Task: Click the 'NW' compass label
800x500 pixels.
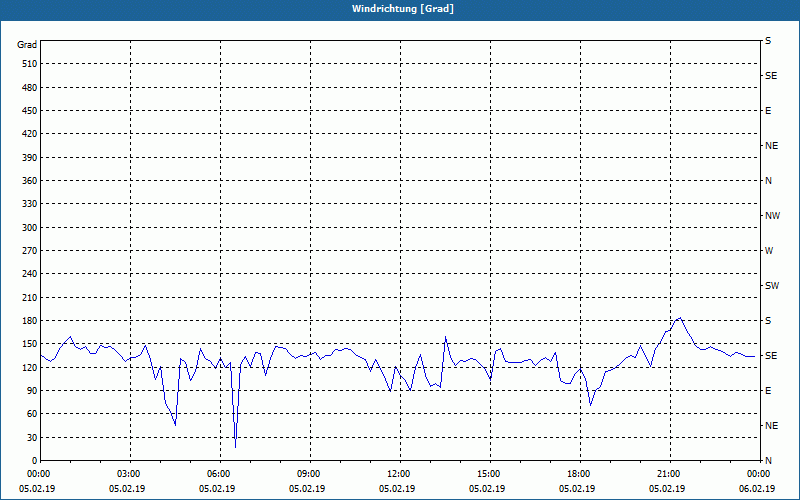Action: 772,216
